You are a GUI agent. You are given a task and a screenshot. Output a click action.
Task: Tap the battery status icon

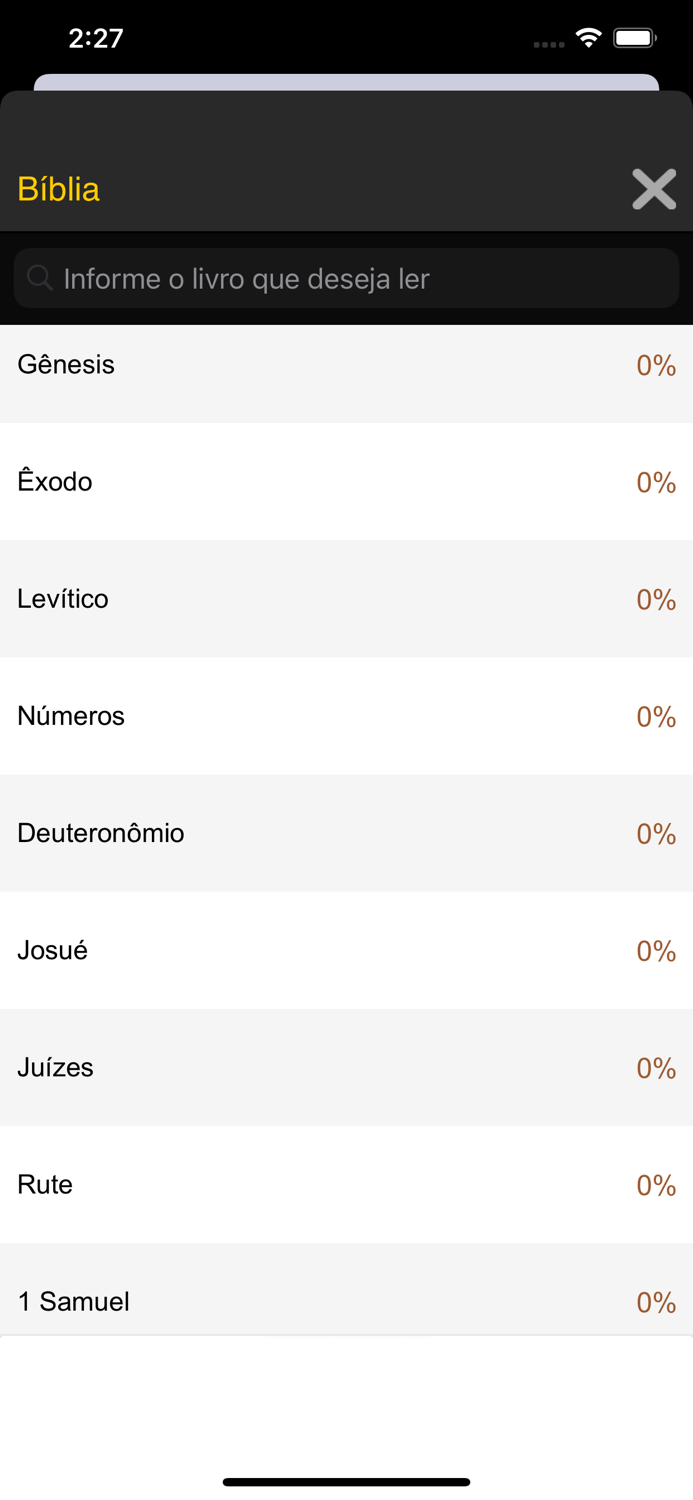(x=635, y=38)
